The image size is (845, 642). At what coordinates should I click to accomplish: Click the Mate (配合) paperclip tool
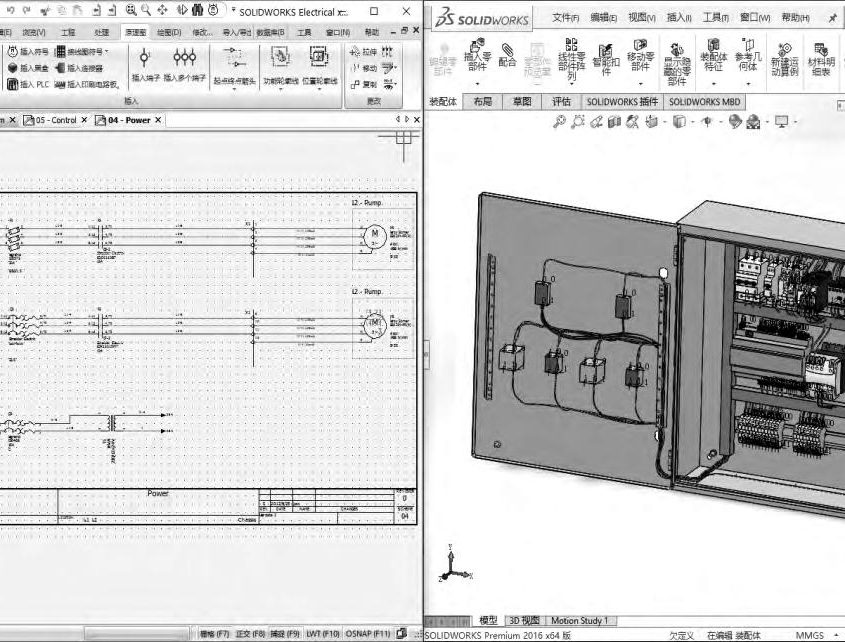pyautogui.click(x=507, y=56)
